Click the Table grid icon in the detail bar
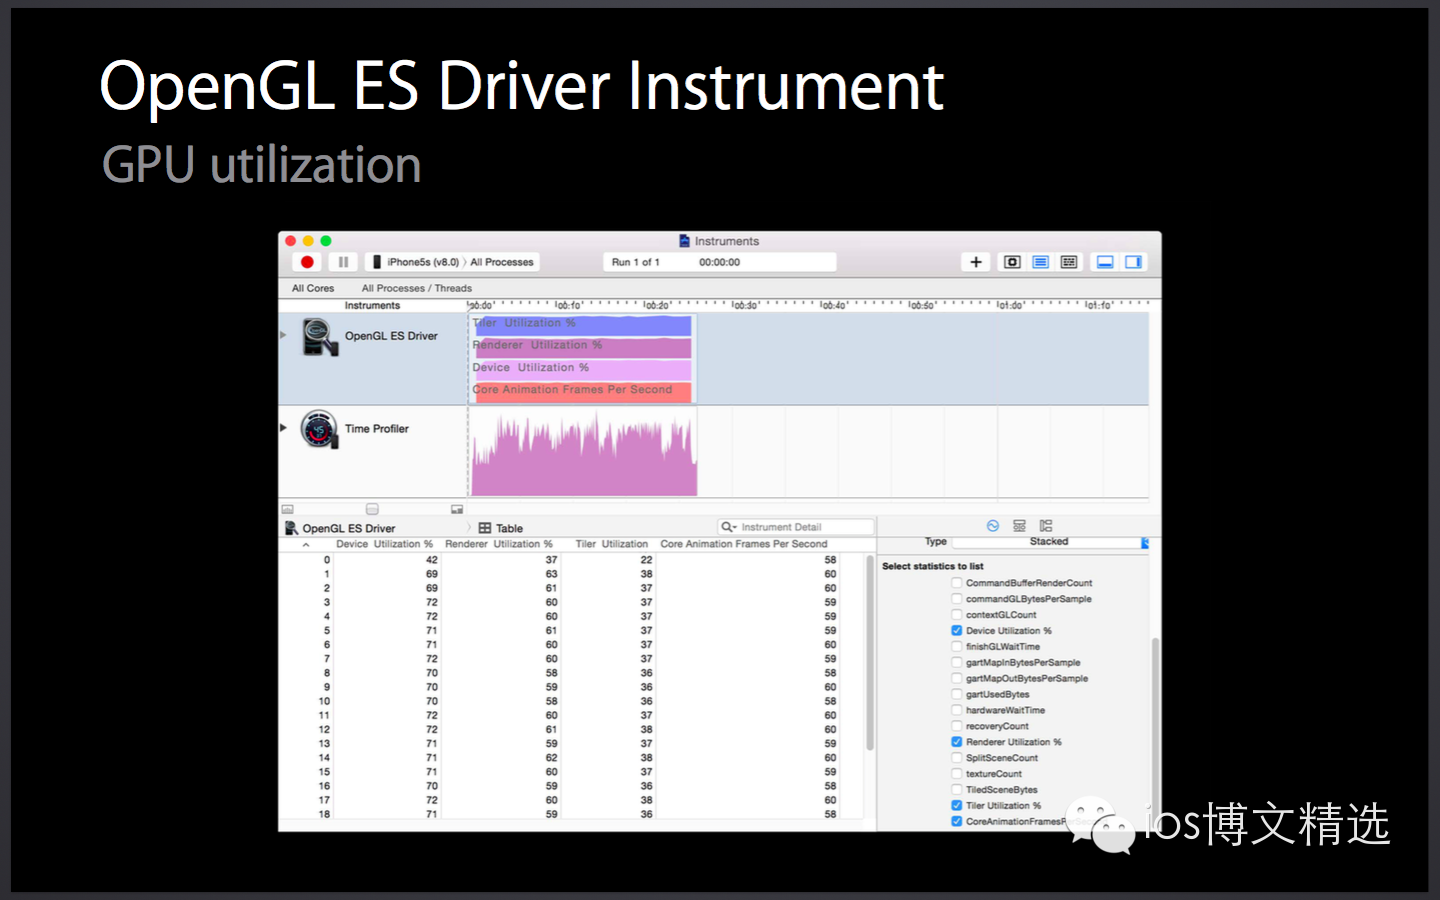The height and width of the screenshot is (900, 1440). 485,528
